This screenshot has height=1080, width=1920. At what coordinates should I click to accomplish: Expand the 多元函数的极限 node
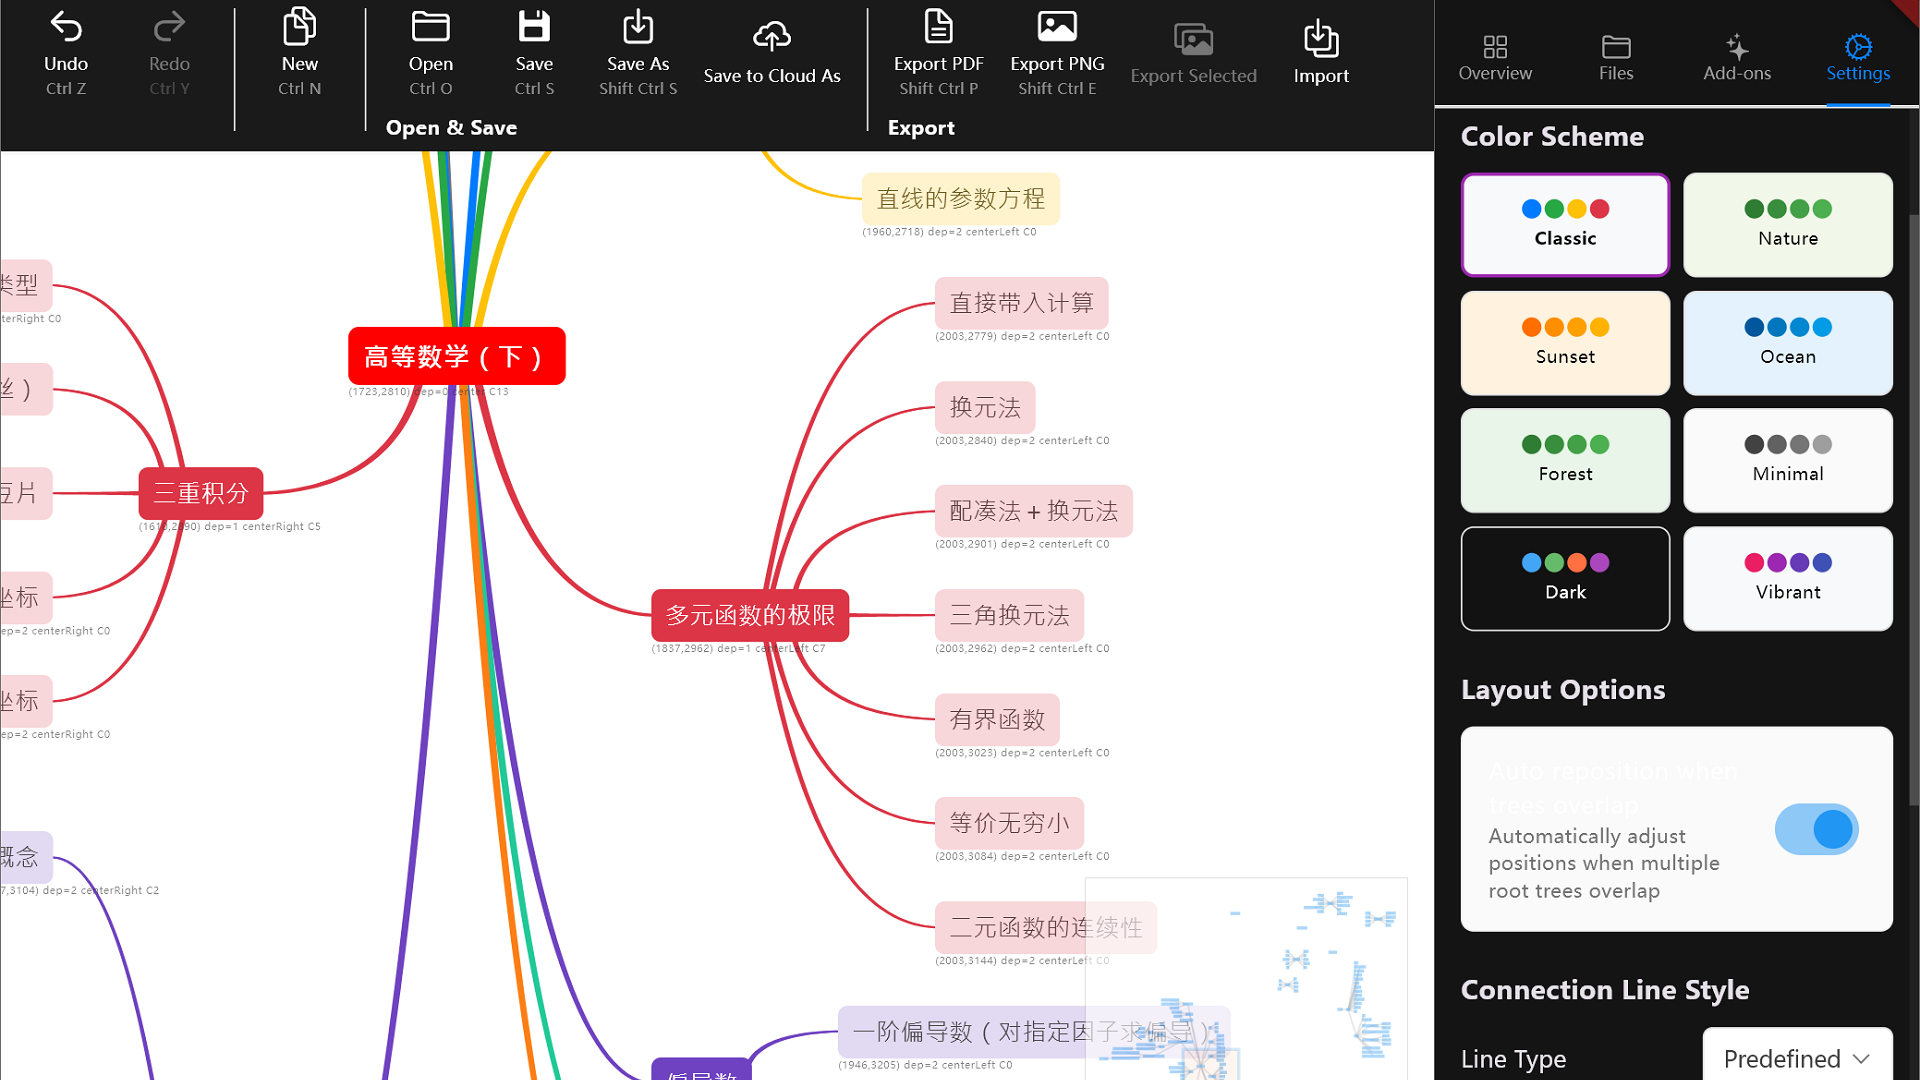[x=749, y=615]
